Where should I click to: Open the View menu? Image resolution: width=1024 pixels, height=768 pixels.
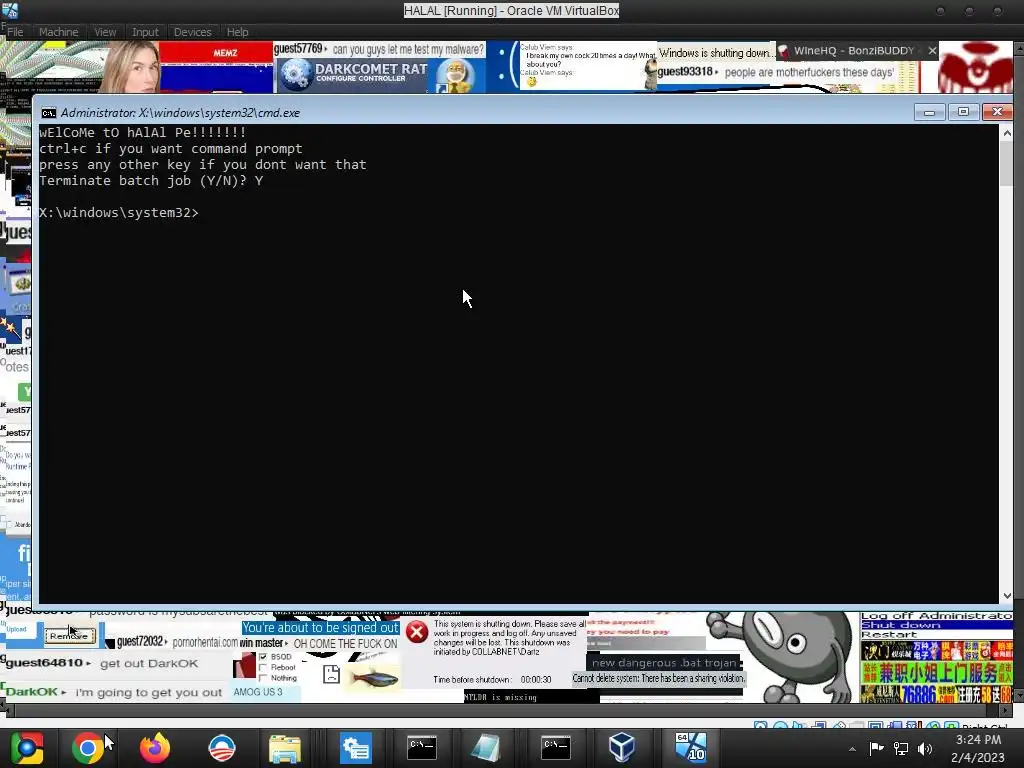(104, 31)
